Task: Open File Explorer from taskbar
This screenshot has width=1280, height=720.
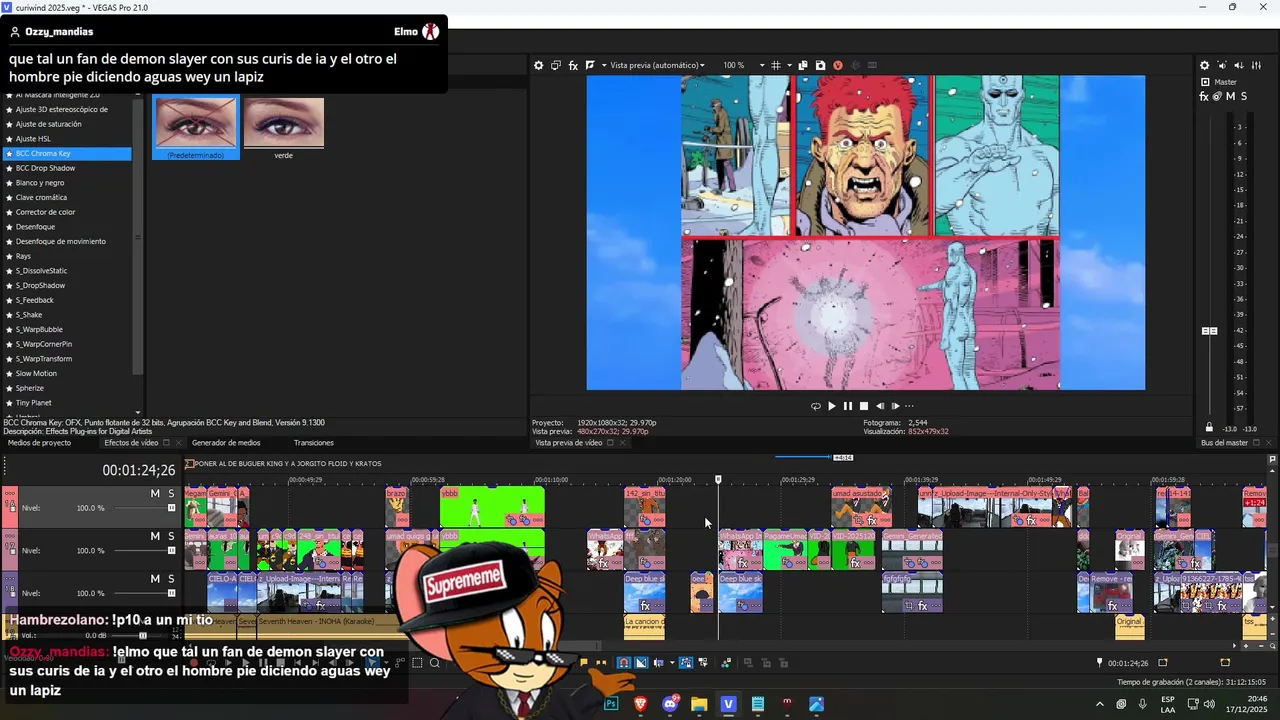Action: pyautogui.click(x=699, y=704)
